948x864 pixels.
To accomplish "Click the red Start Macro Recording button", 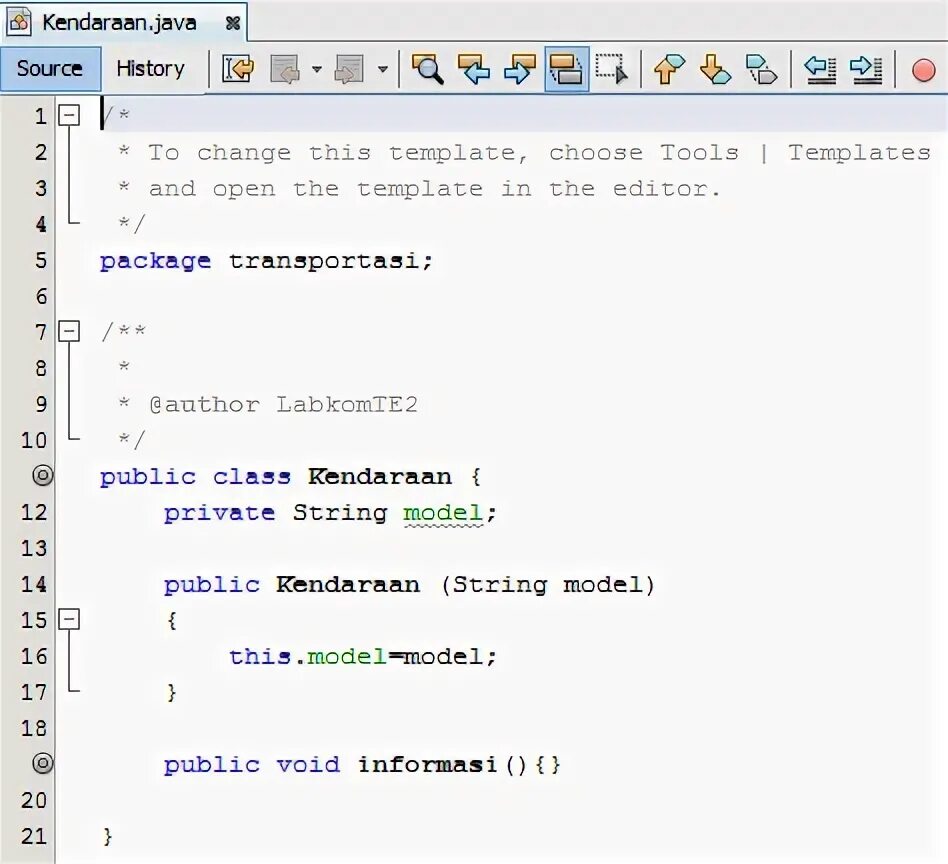I will (x=923, y=70).
